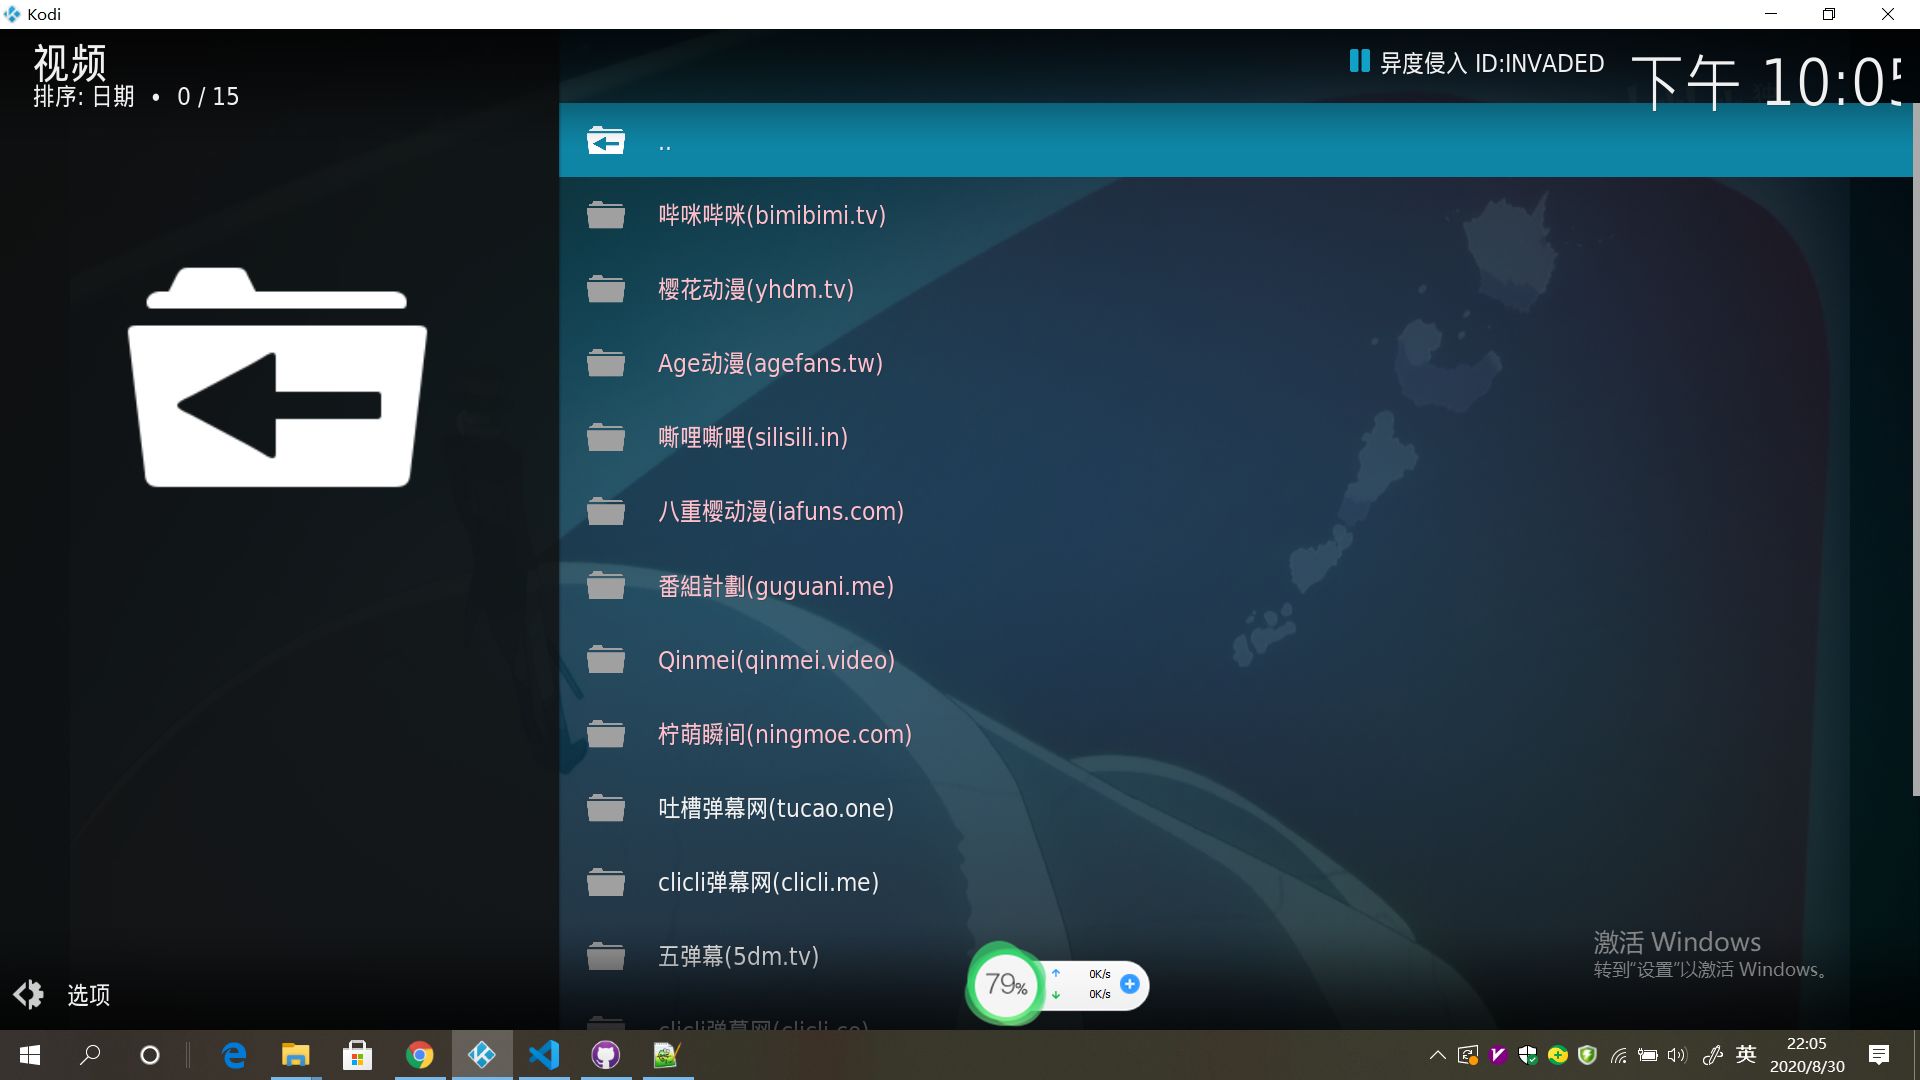
Task: Open the volume control from the tray
Action: point(1677,1055)
